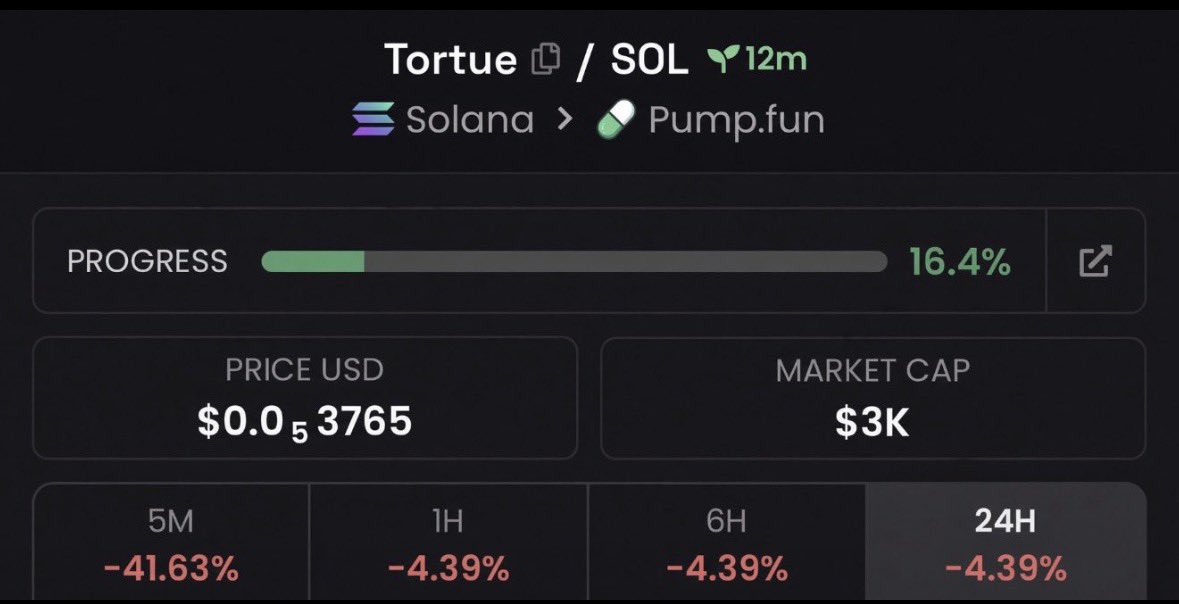1179x604 pixels.
Task: Click the 16.4% progress value
Action: (x=960, y=261)
